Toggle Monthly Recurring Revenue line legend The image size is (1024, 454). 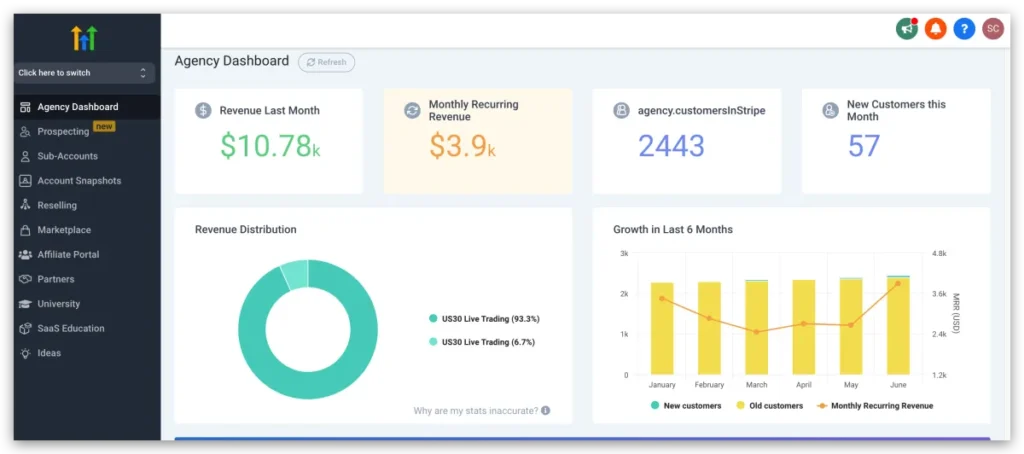(x=875, y=406)
